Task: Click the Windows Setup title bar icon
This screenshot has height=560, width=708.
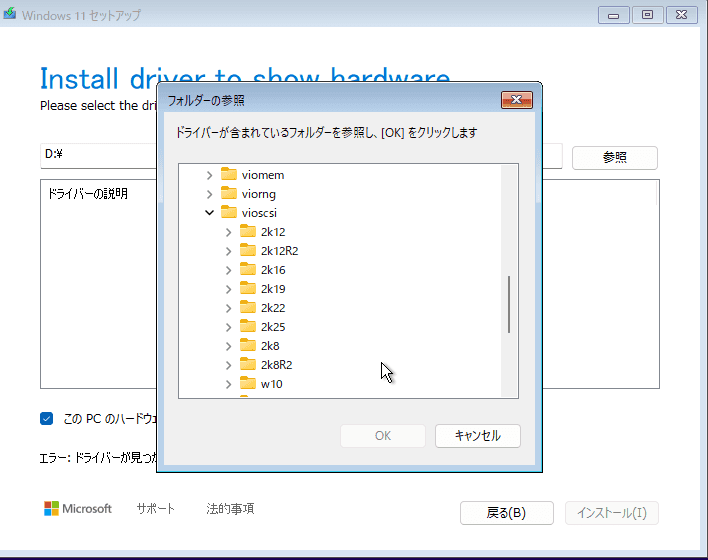Action: tap(10, 14)
